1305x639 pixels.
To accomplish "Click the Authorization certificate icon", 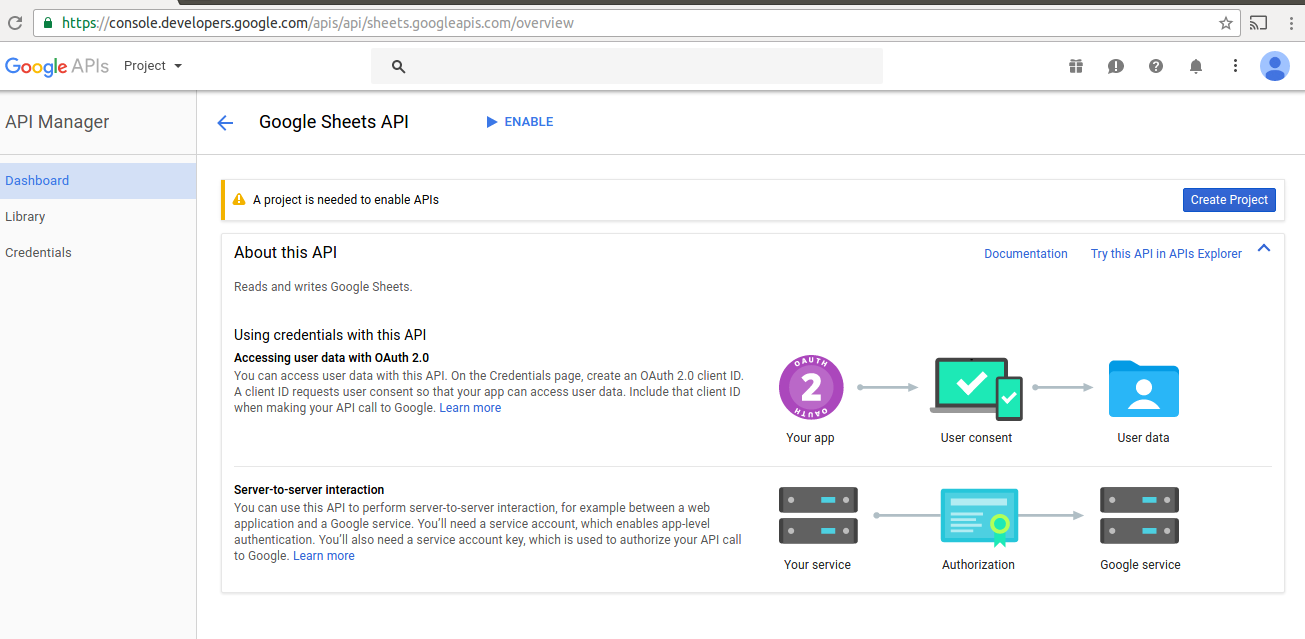I will 979,518.
